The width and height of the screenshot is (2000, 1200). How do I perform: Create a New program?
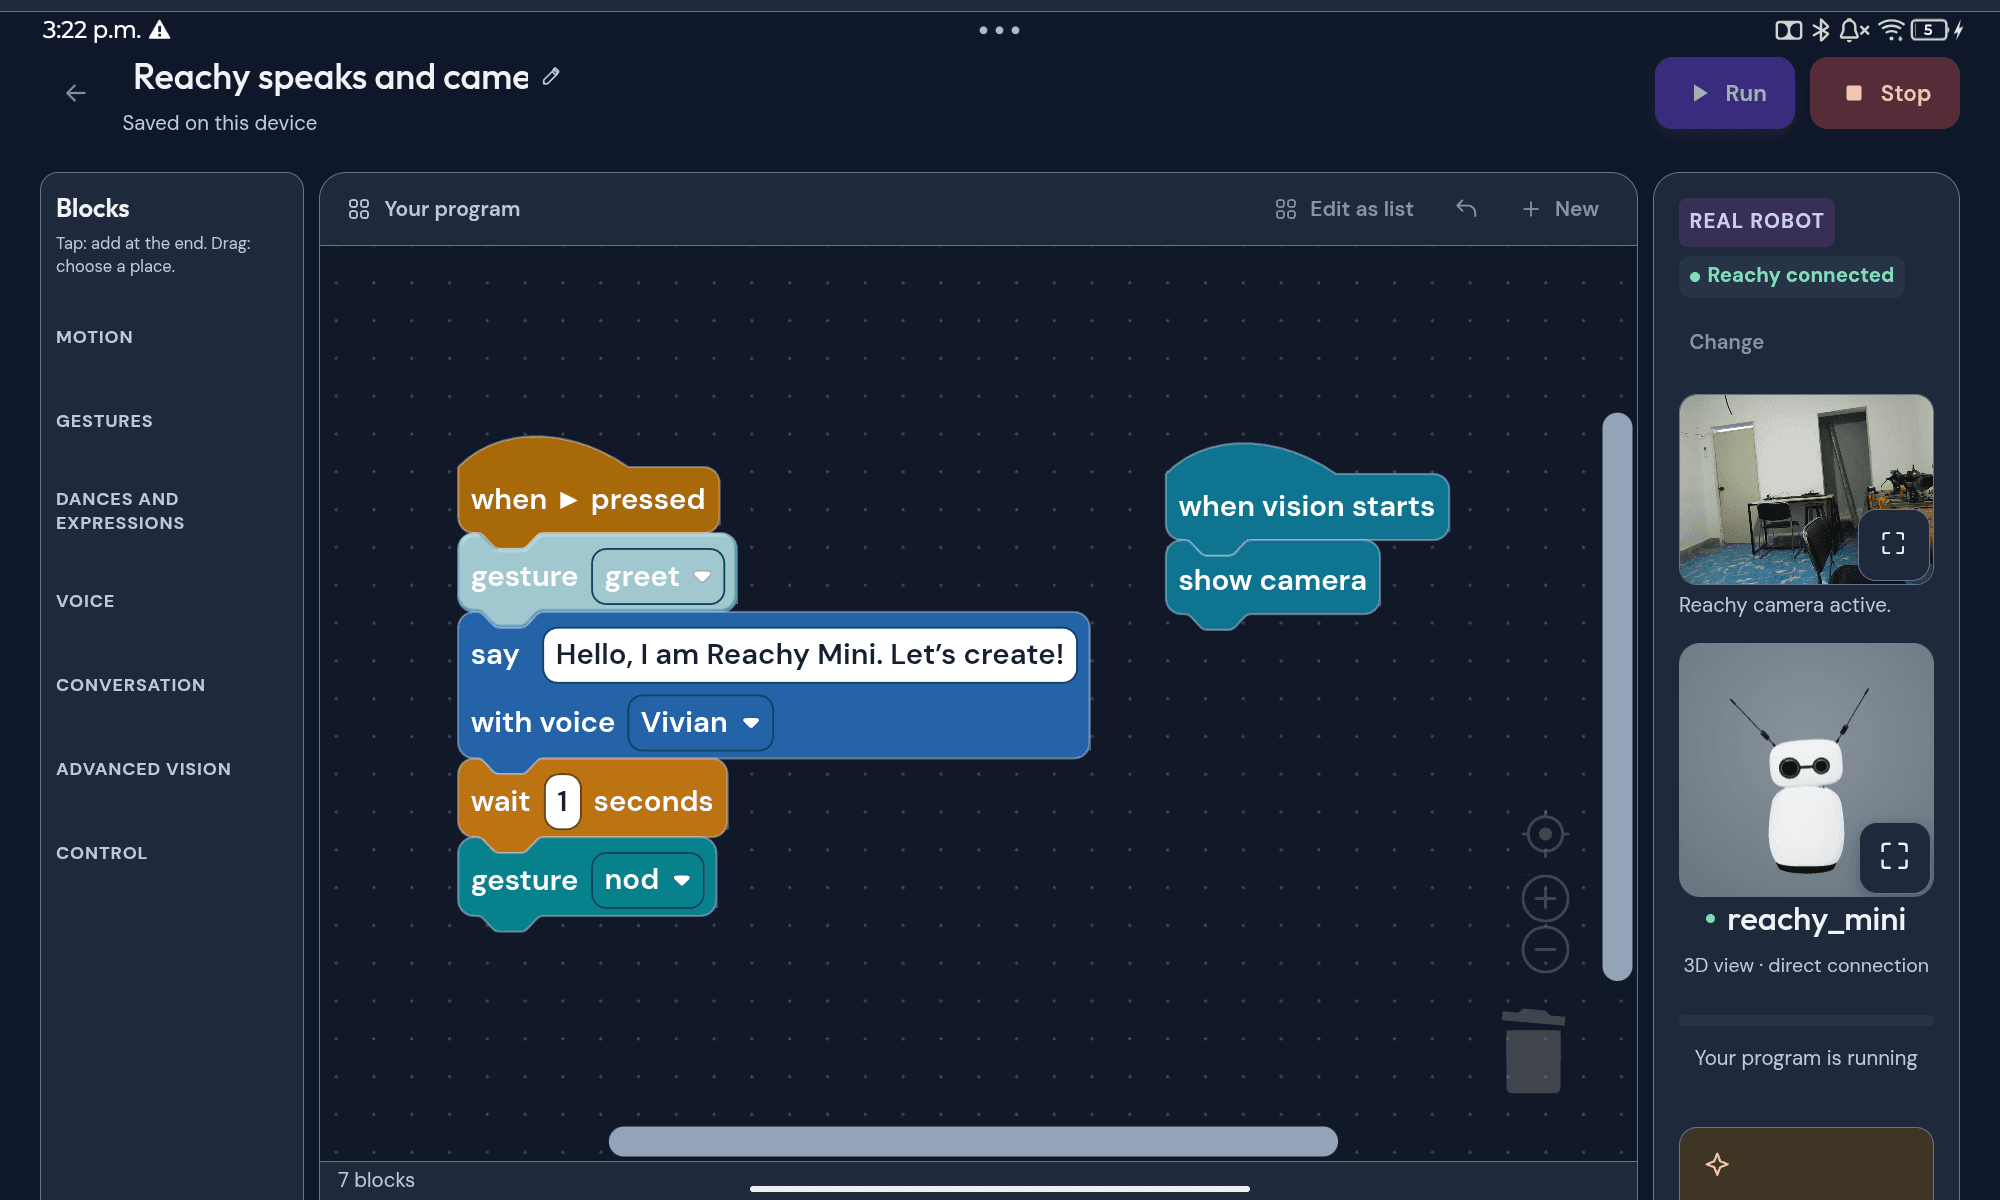click(1560, 209)
